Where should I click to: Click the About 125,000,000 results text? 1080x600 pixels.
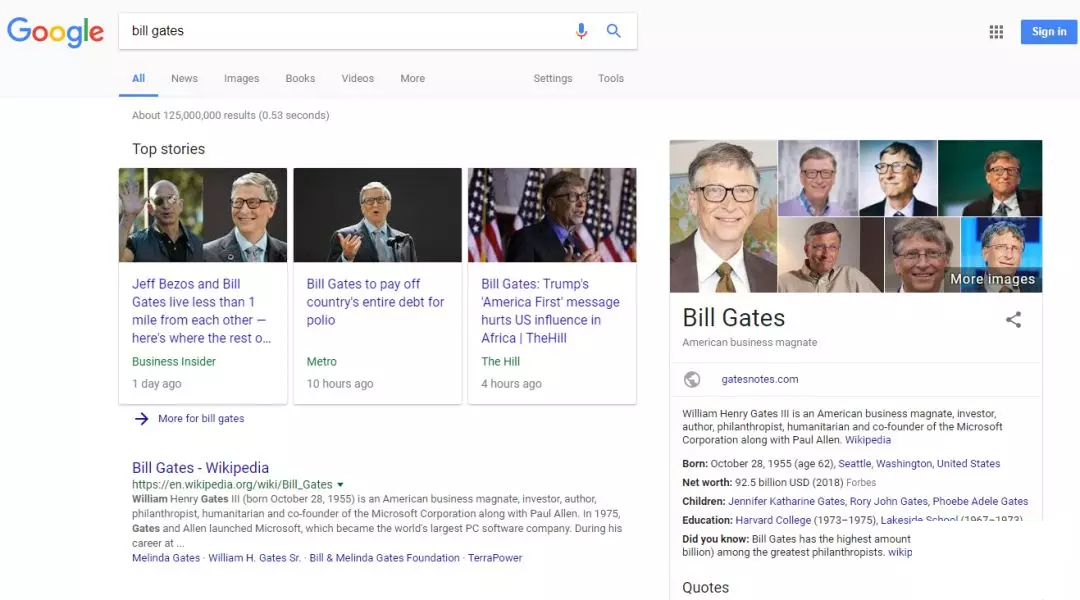pos(231,116)
